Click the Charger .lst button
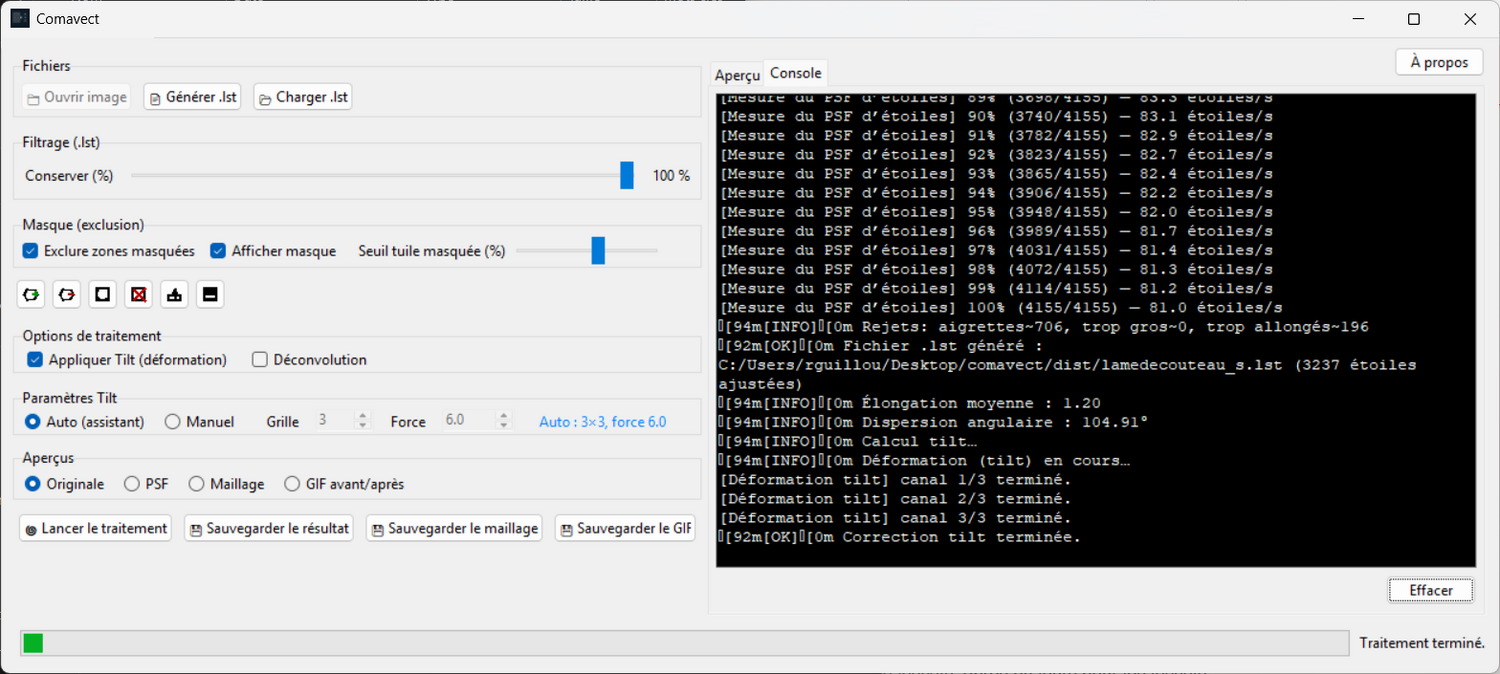Viewport: 1500px width, 674px height. tap(303, 97)
